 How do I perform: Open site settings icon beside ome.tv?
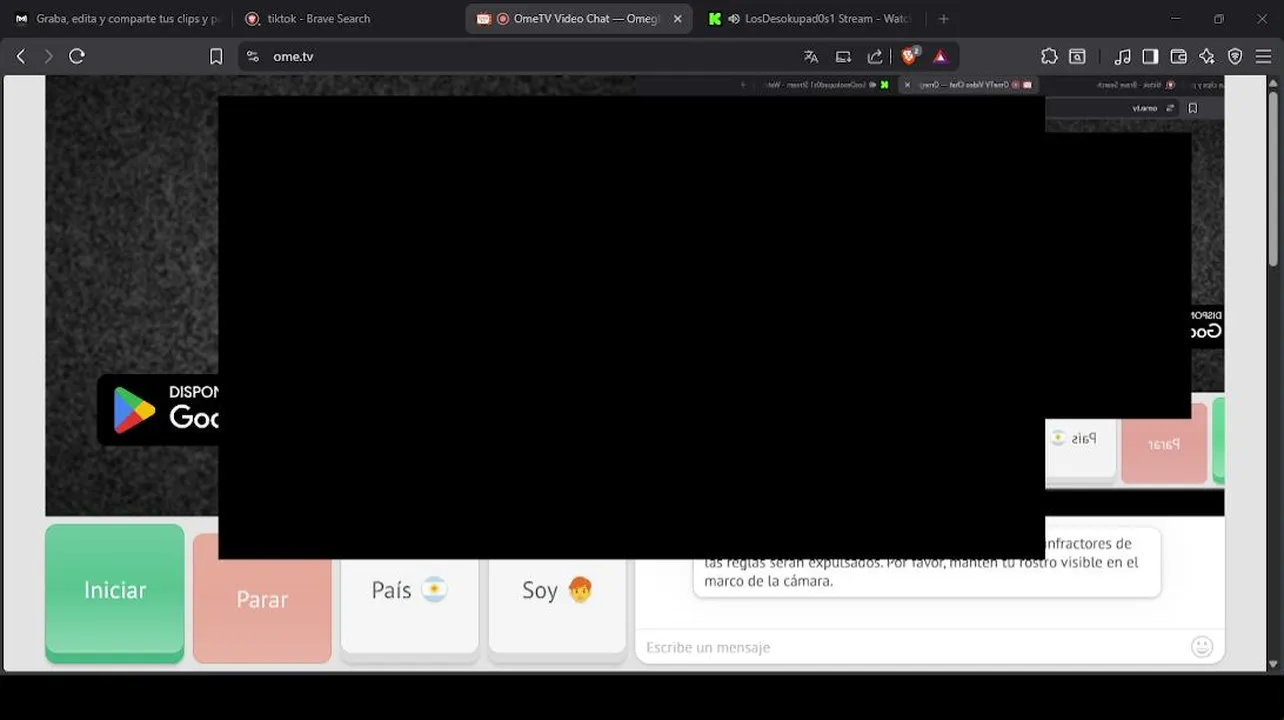tap(252, 57)
